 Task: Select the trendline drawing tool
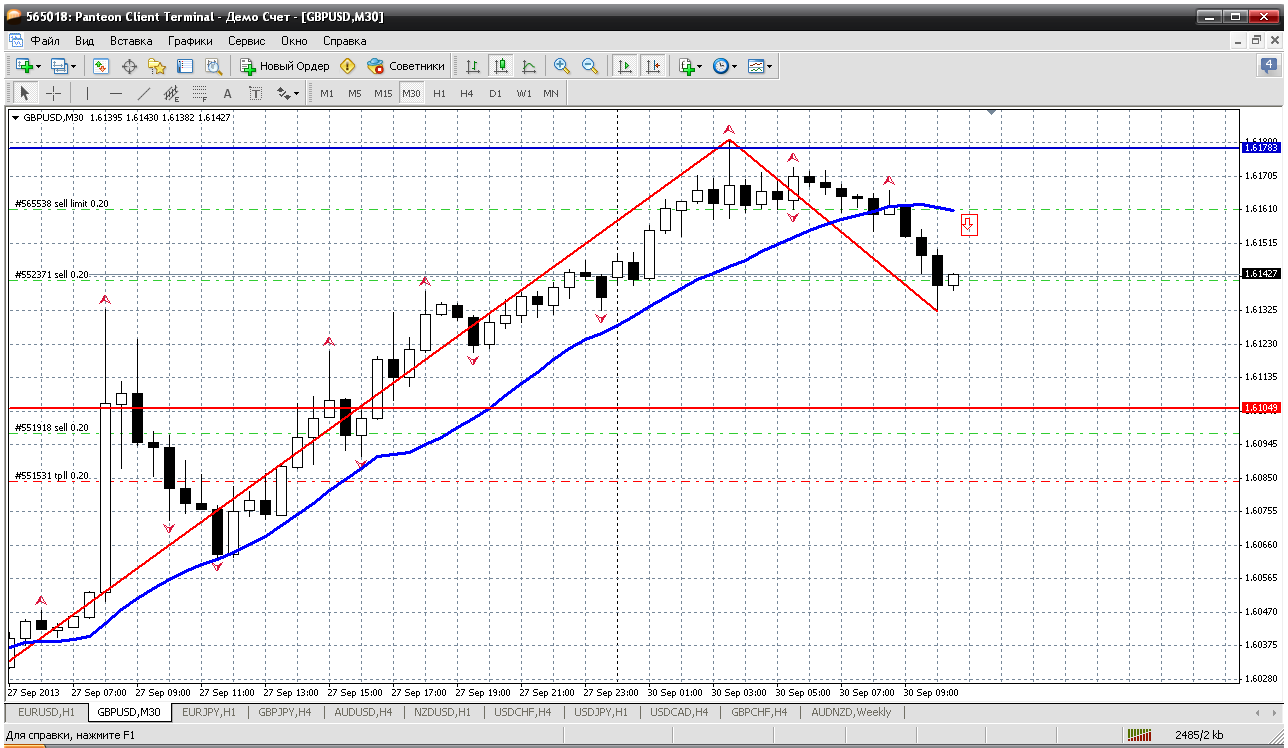143,93
